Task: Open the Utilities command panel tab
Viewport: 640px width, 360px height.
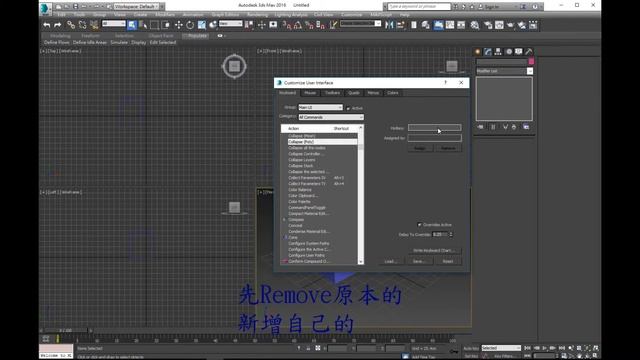Action: click(529, 51)
